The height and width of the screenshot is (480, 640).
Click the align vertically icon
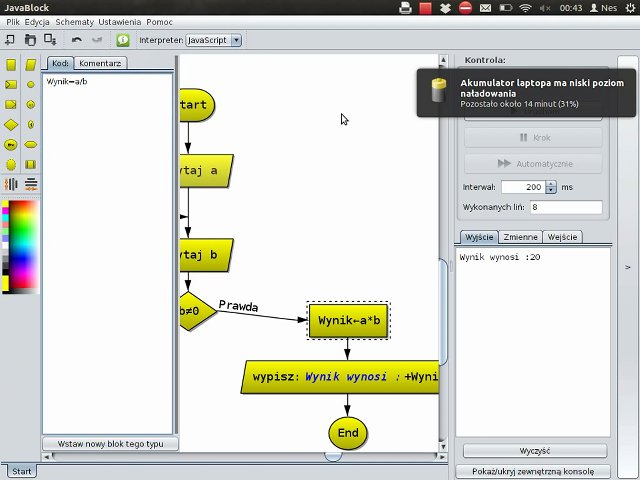[x=11, y=184]
